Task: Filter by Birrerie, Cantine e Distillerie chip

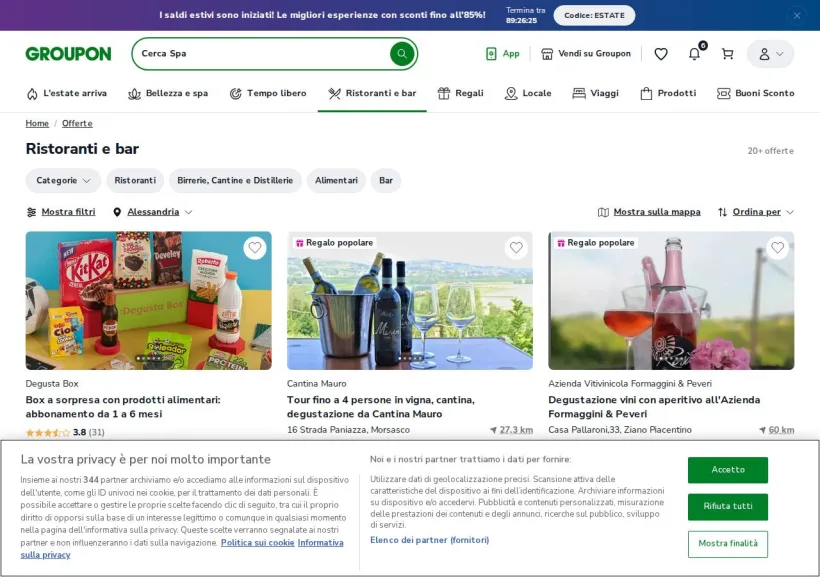Action: tap(235, 180)
